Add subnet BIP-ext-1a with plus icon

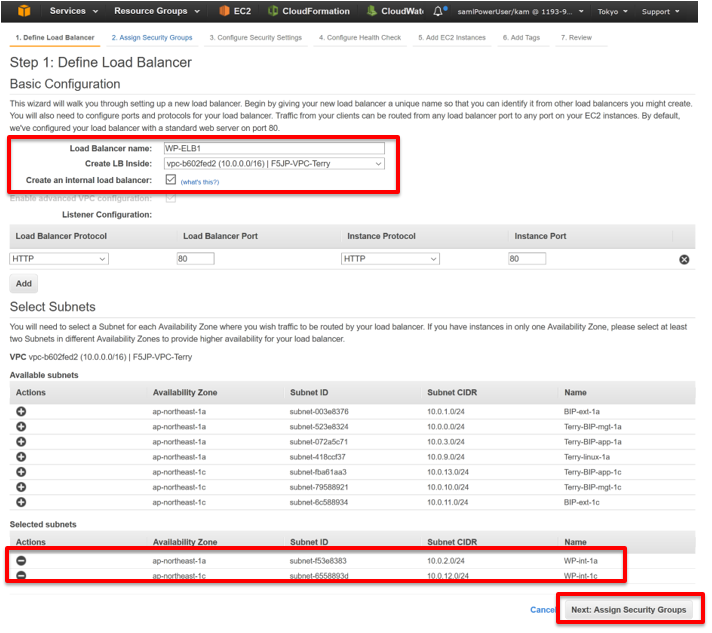point(21,411)
